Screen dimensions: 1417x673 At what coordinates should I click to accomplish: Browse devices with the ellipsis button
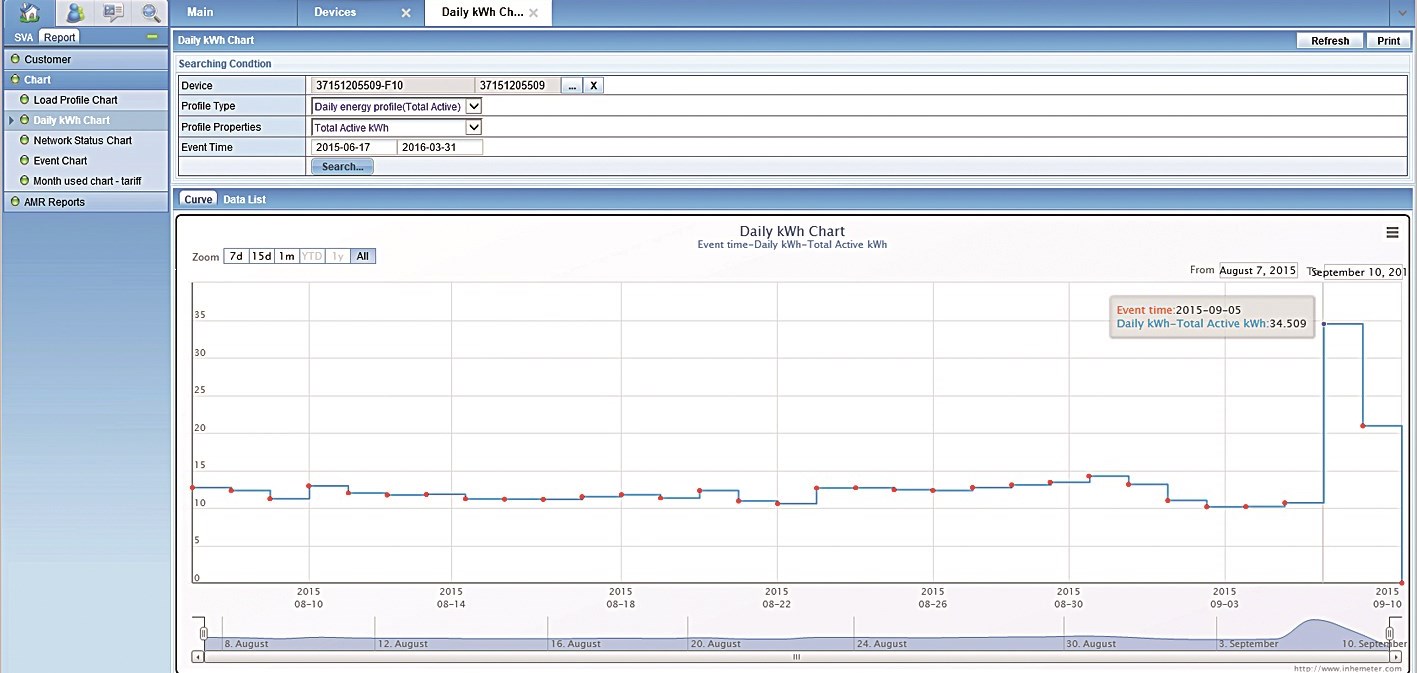point(572,86)
